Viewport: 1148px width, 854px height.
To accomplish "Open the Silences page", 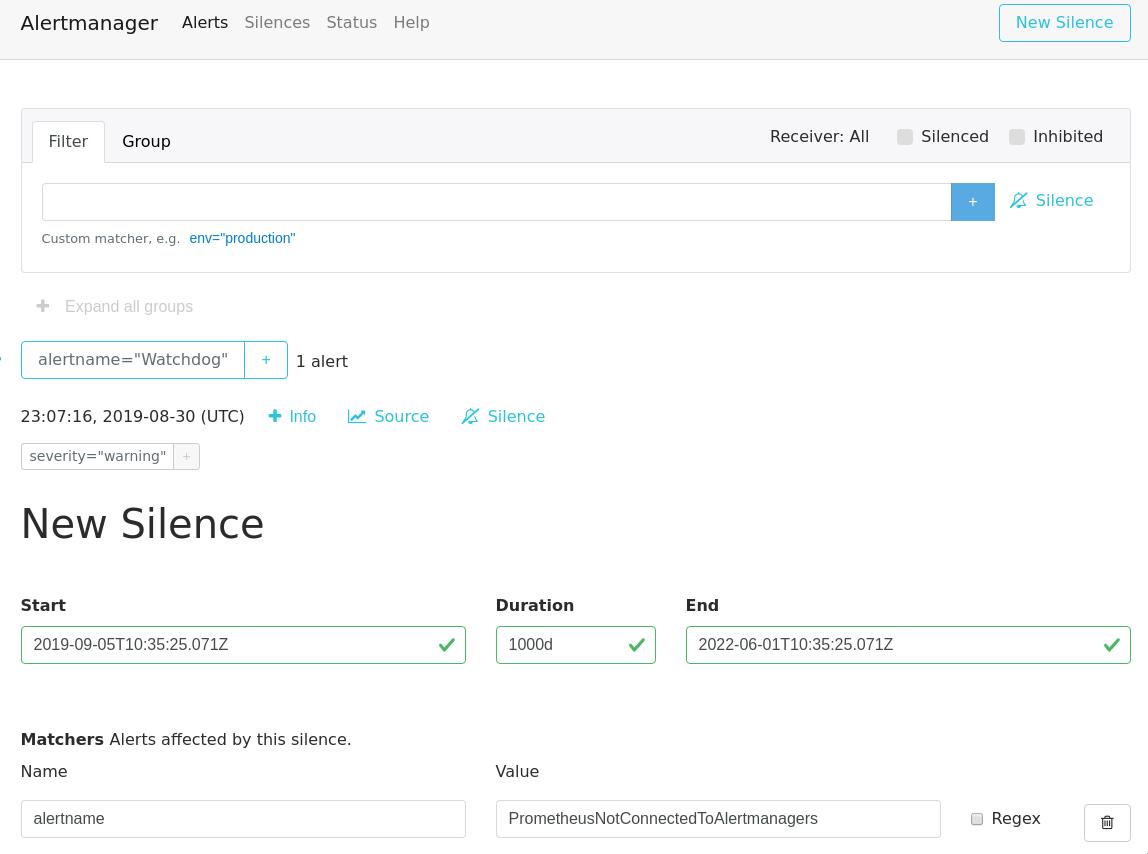I will (x=277, y=22).
